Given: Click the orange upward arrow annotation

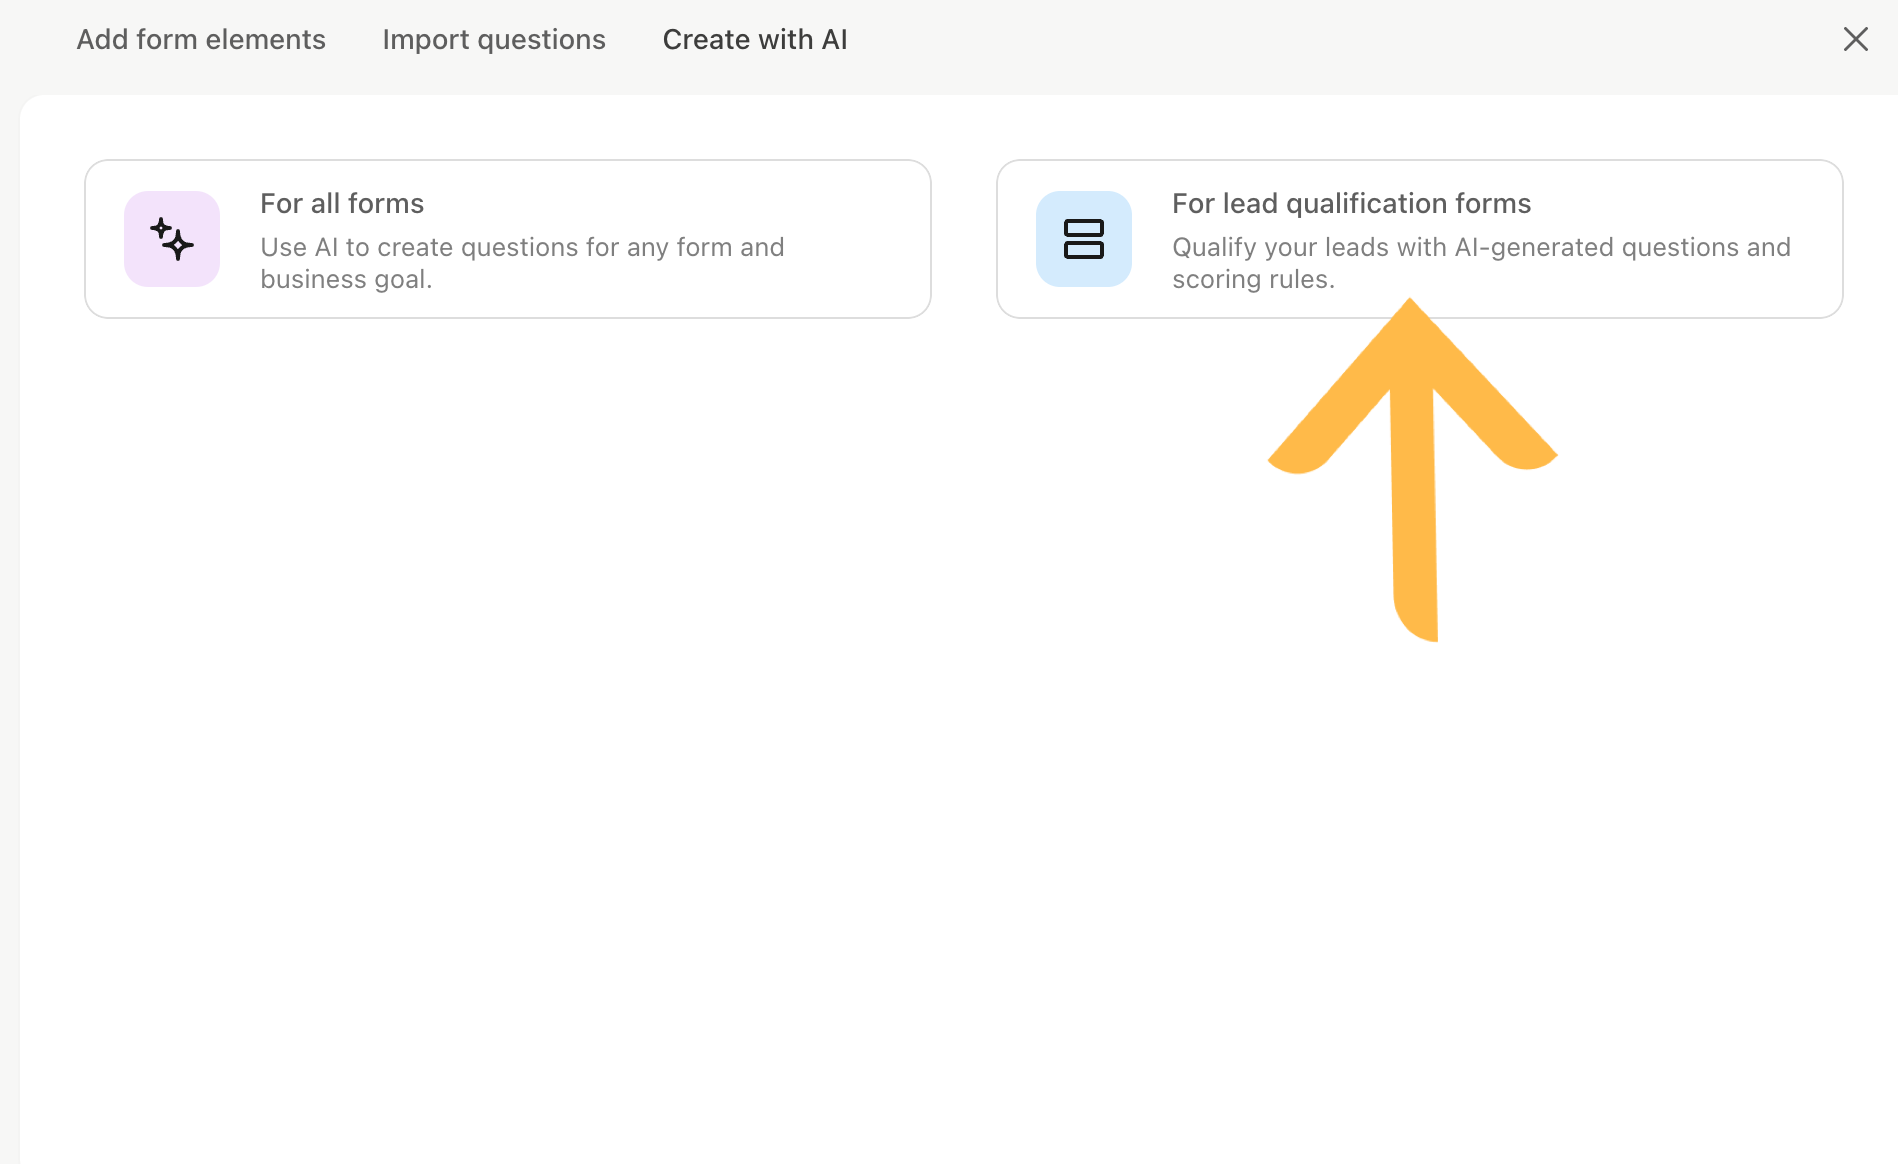Looking at the screenshot, I should (x=1412, y=470).
